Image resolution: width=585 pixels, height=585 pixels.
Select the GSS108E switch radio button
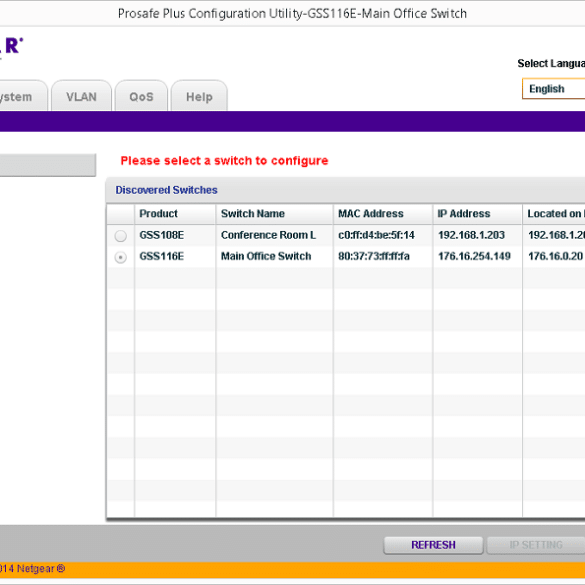pos(121,236)
